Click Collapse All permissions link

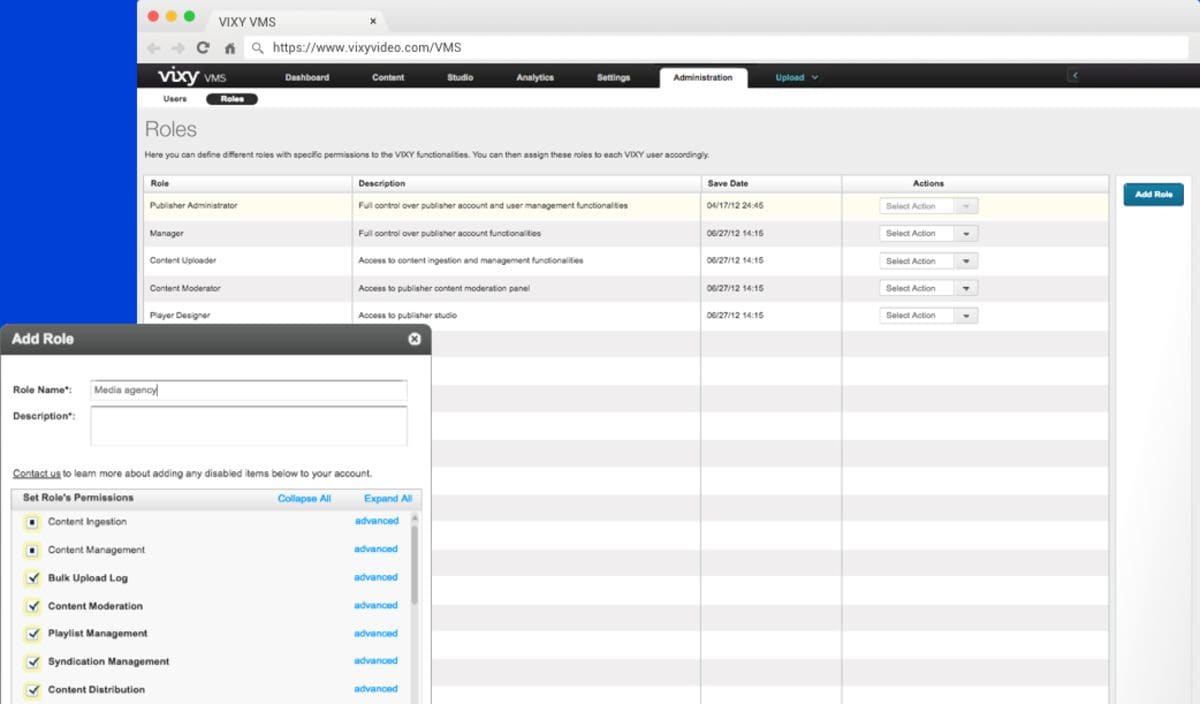click(304, 498)
